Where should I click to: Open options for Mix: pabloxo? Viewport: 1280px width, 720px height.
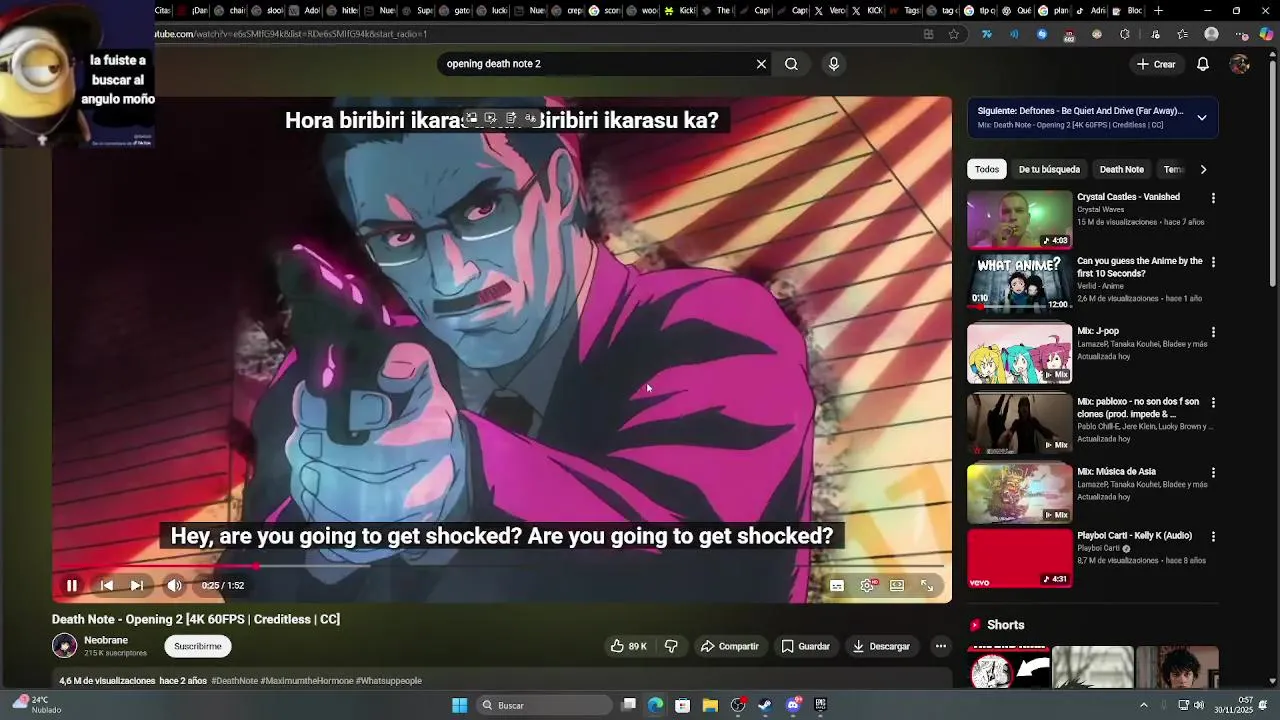point(1213,402)
